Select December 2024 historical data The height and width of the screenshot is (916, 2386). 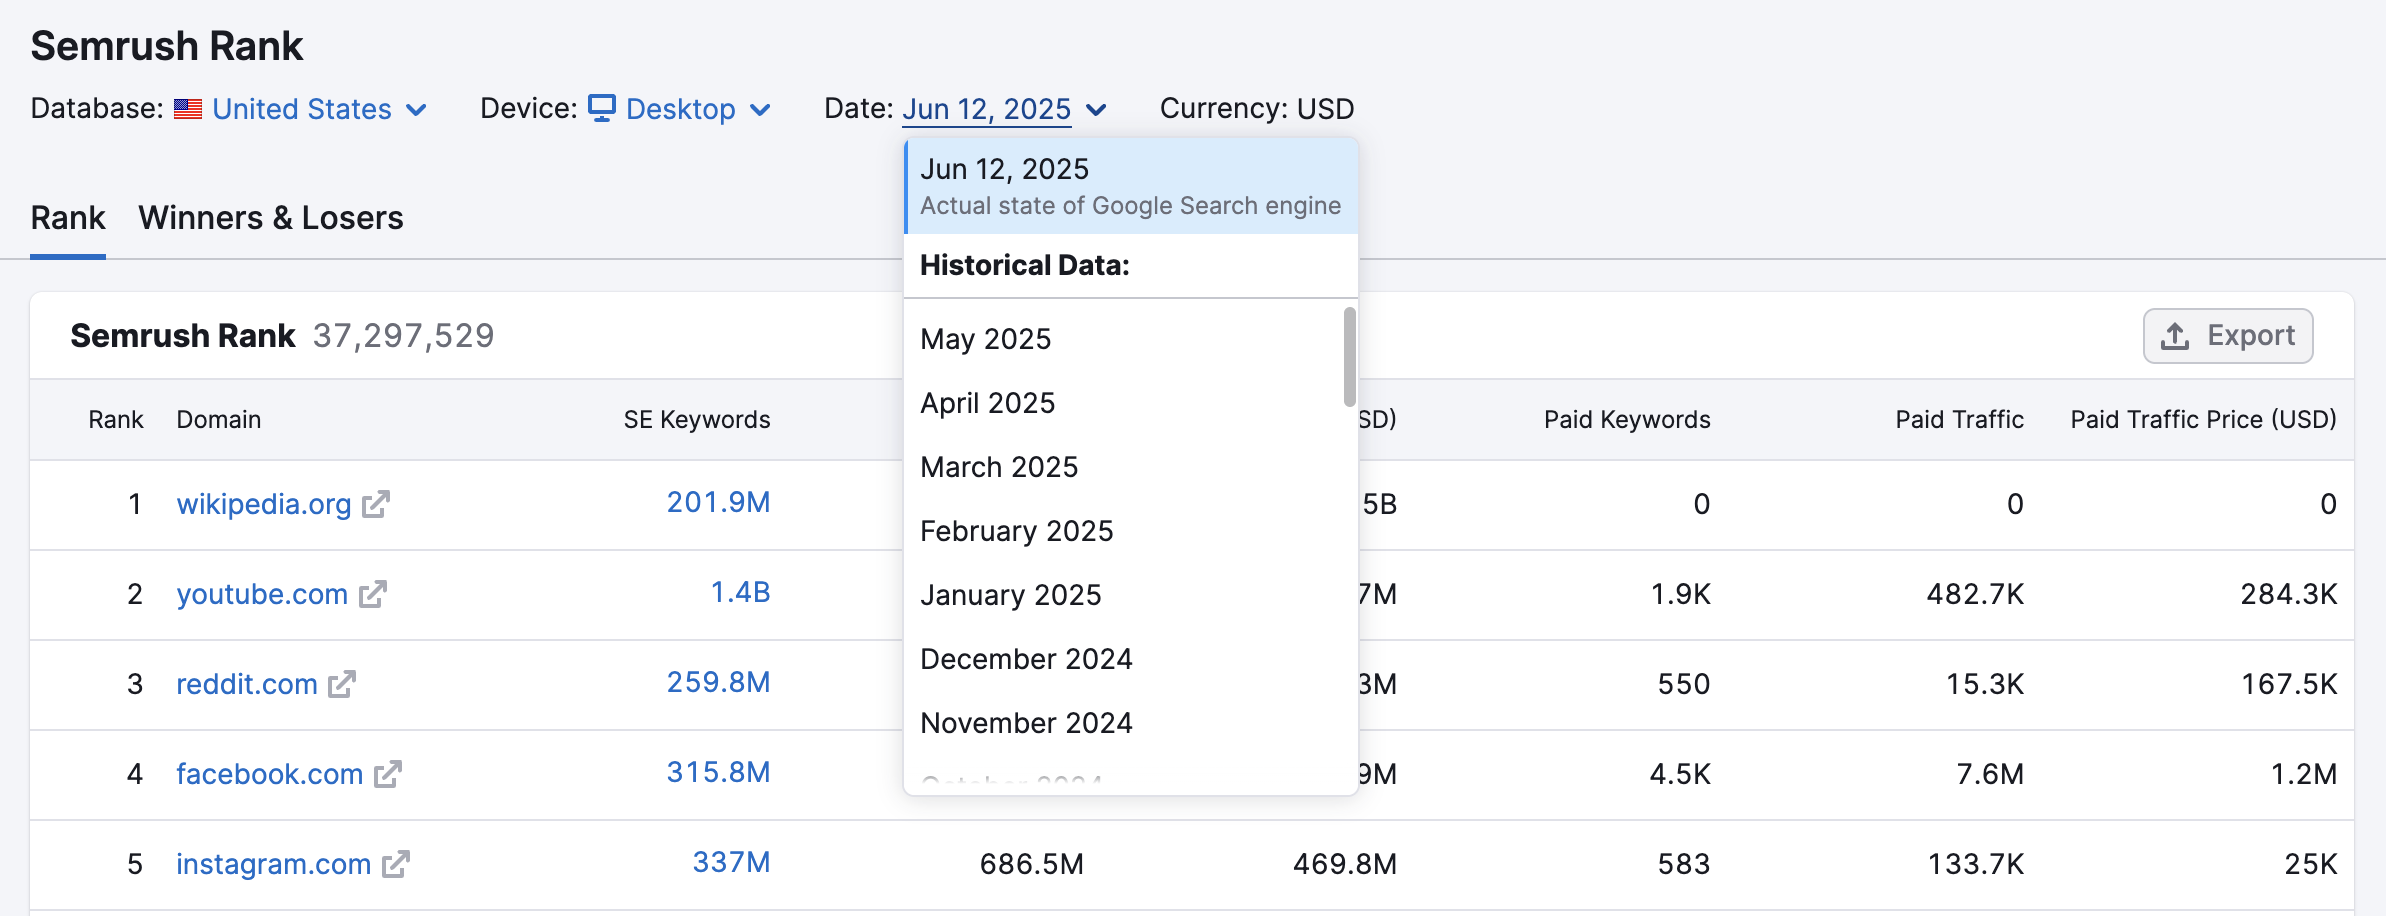[1026, 658]
